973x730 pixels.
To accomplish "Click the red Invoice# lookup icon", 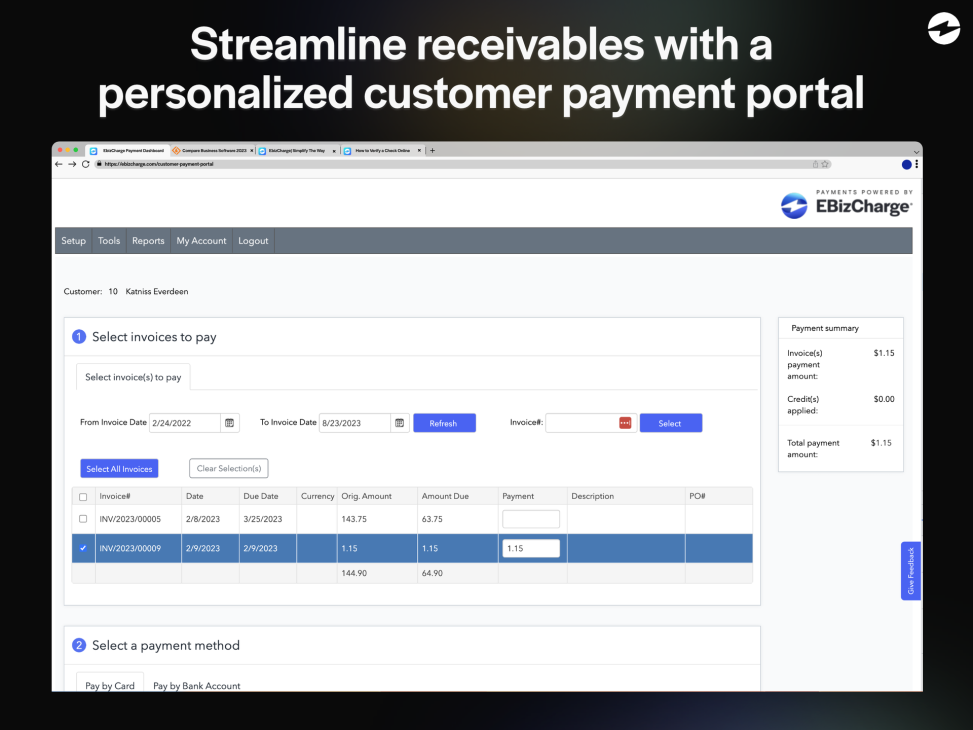I will pyautogui.click(x=625, y=423).
